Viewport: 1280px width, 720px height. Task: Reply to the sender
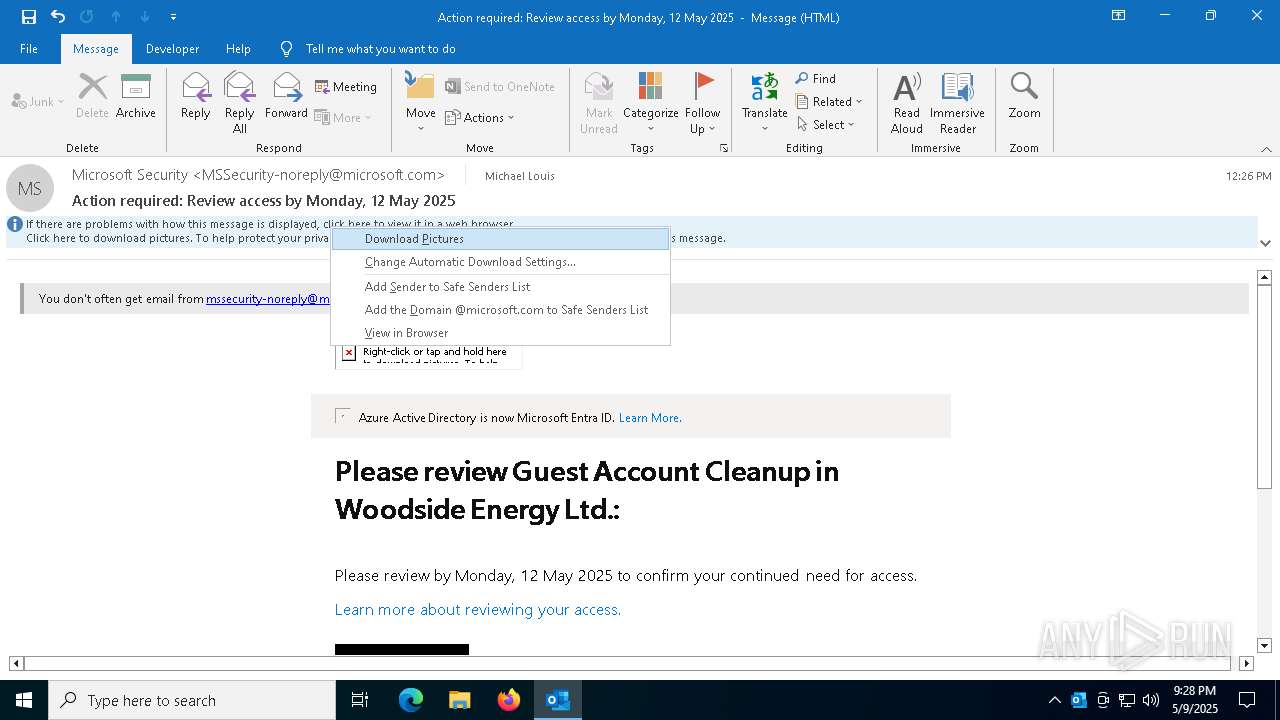(196, 98)
